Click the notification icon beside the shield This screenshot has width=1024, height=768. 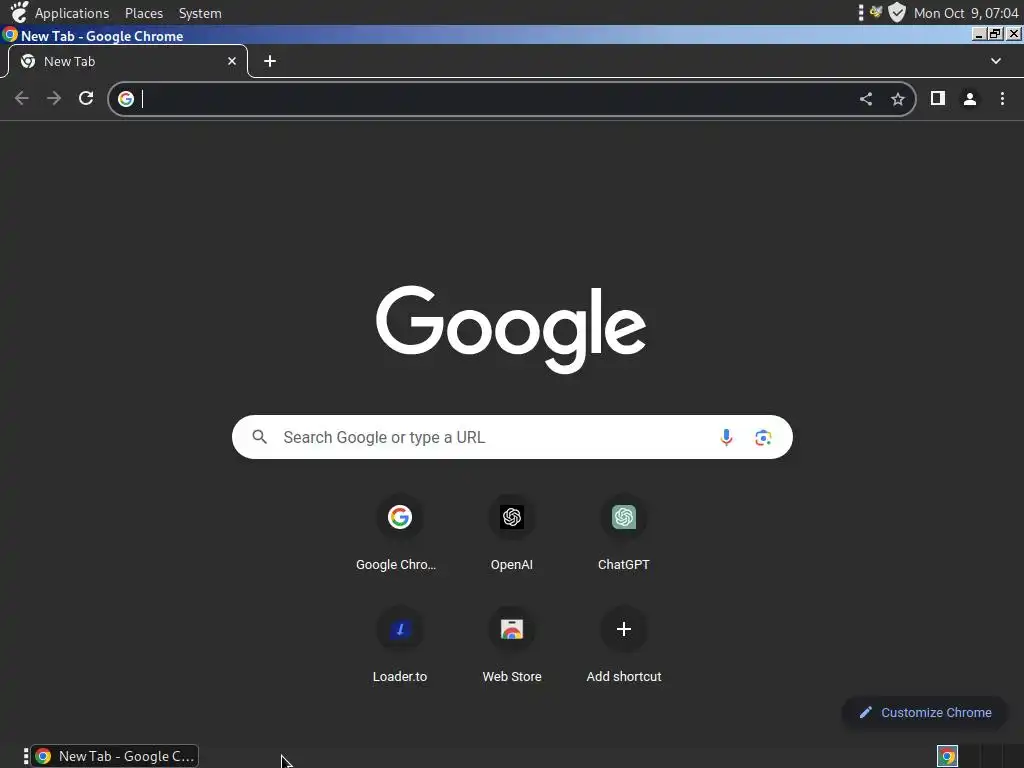[x=876, y=12]
